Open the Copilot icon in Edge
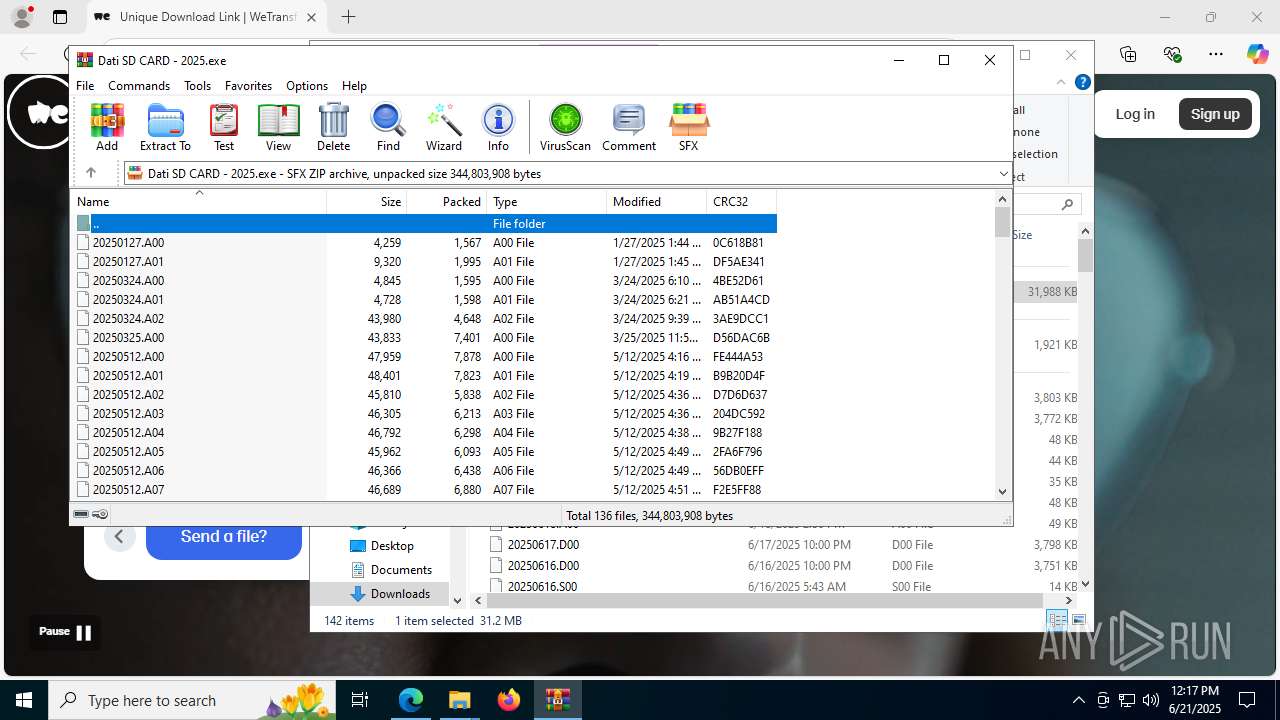This screenshot has height=720, width=1280. 1258,54
